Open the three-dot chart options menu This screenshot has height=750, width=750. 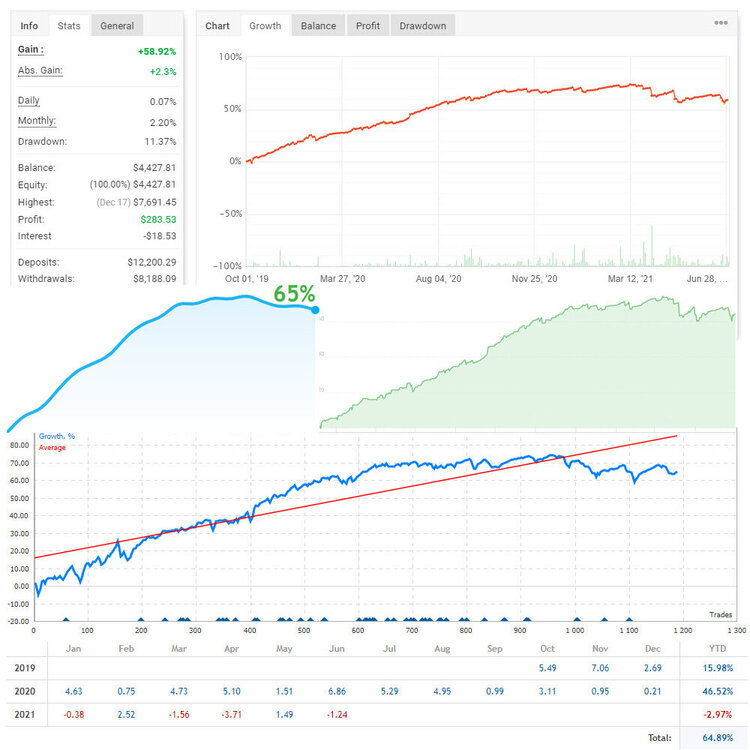pyautogui.click(x=720, y=23)
